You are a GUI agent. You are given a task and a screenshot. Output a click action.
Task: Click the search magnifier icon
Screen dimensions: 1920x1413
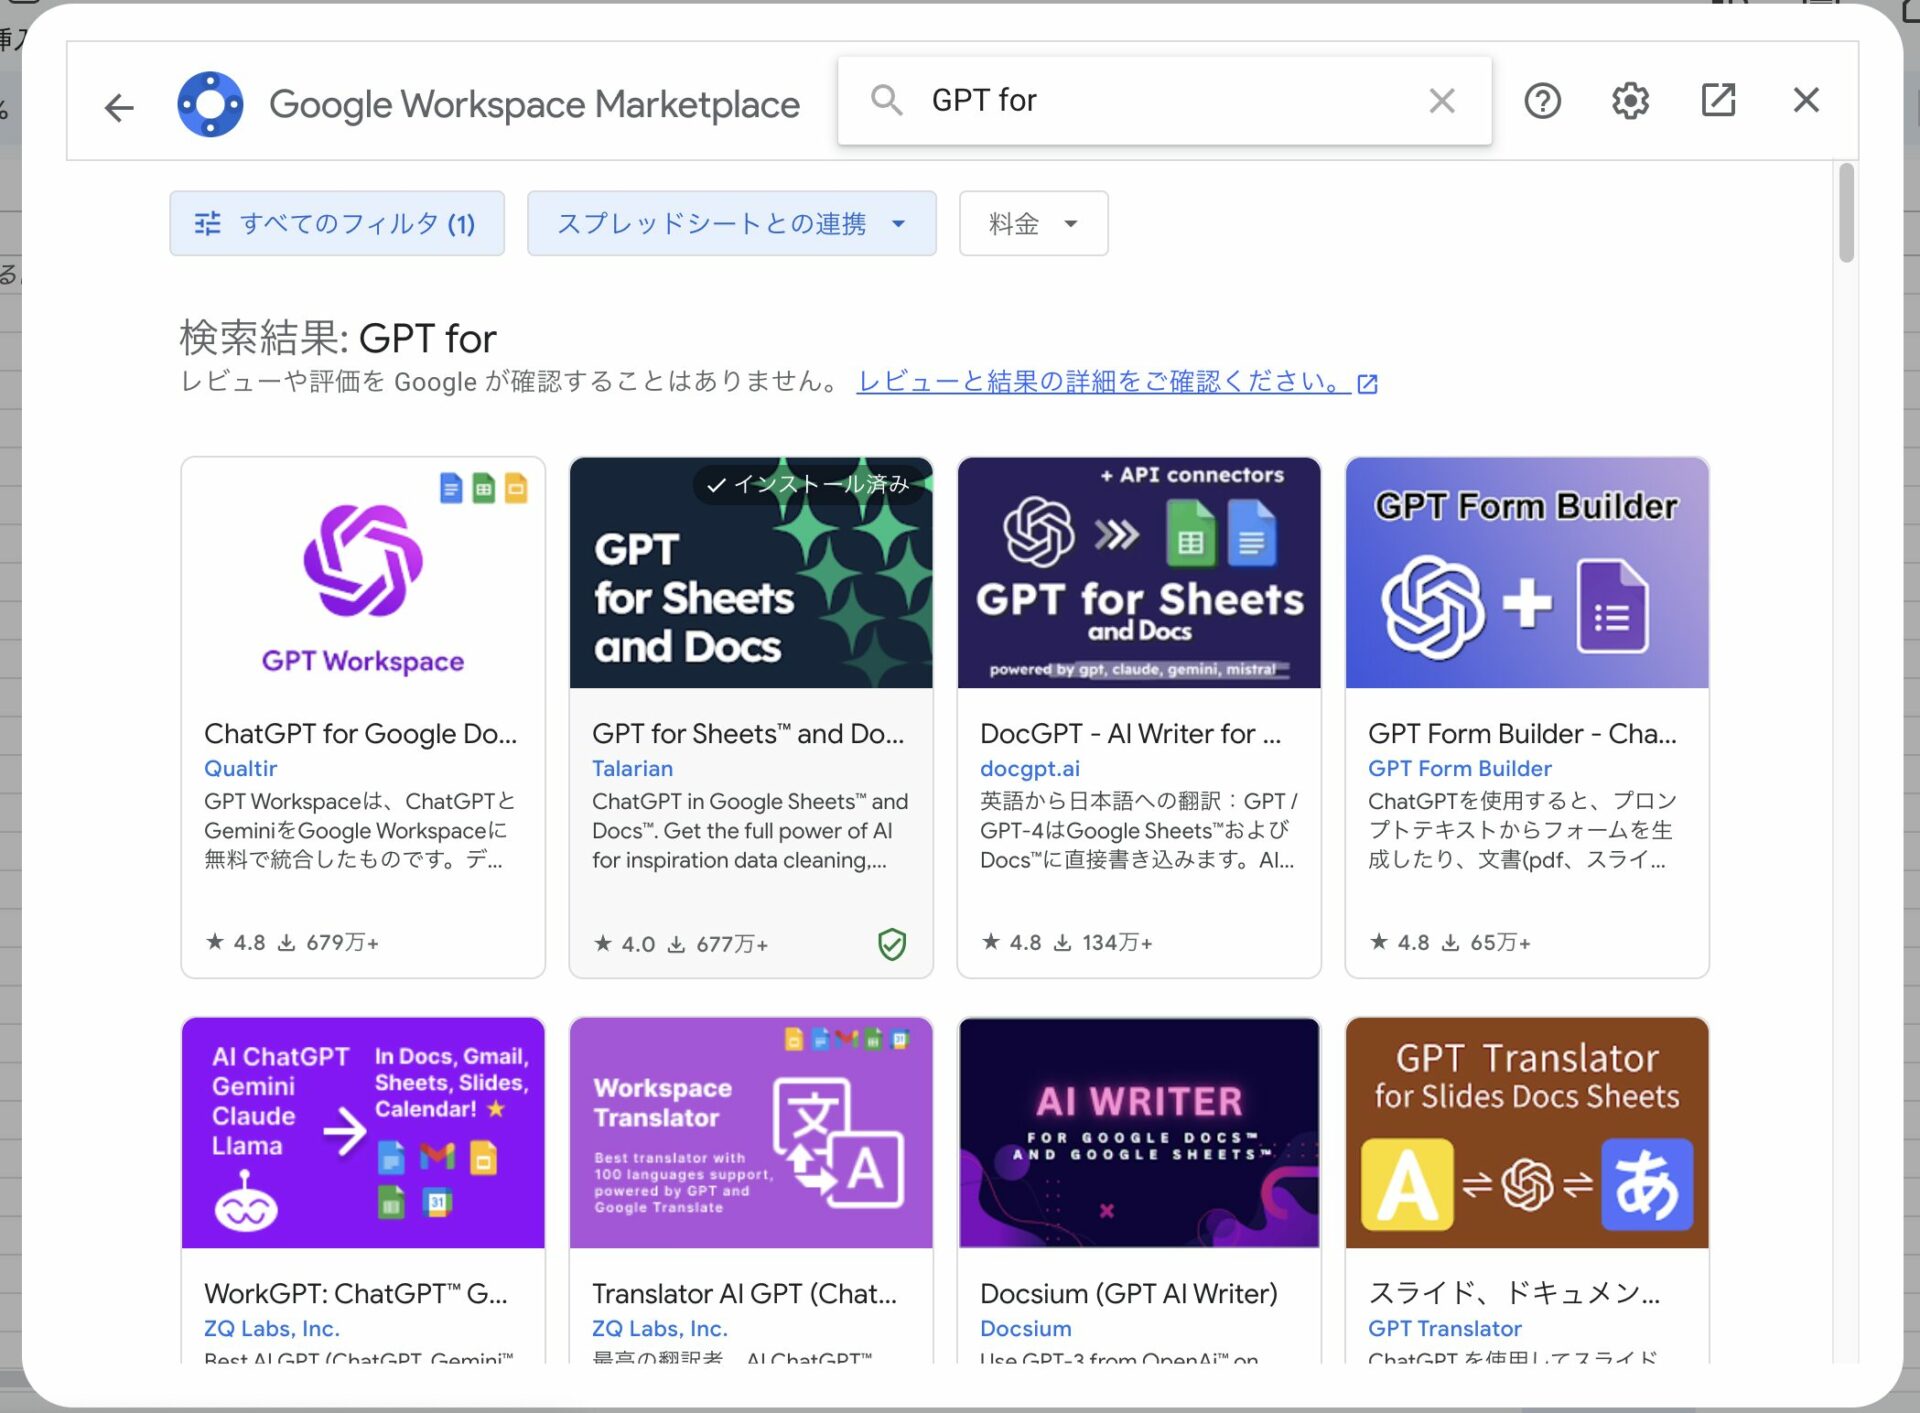886,100
